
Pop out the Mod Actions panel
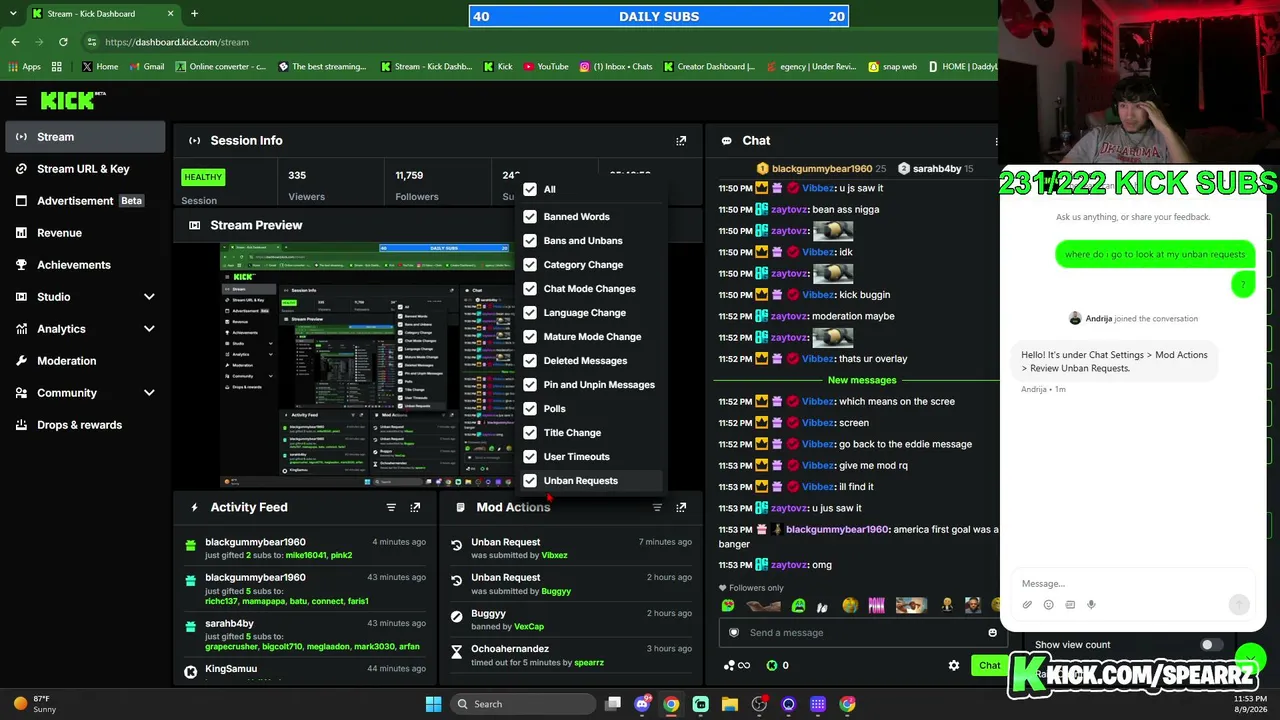[x=681, y=507]
